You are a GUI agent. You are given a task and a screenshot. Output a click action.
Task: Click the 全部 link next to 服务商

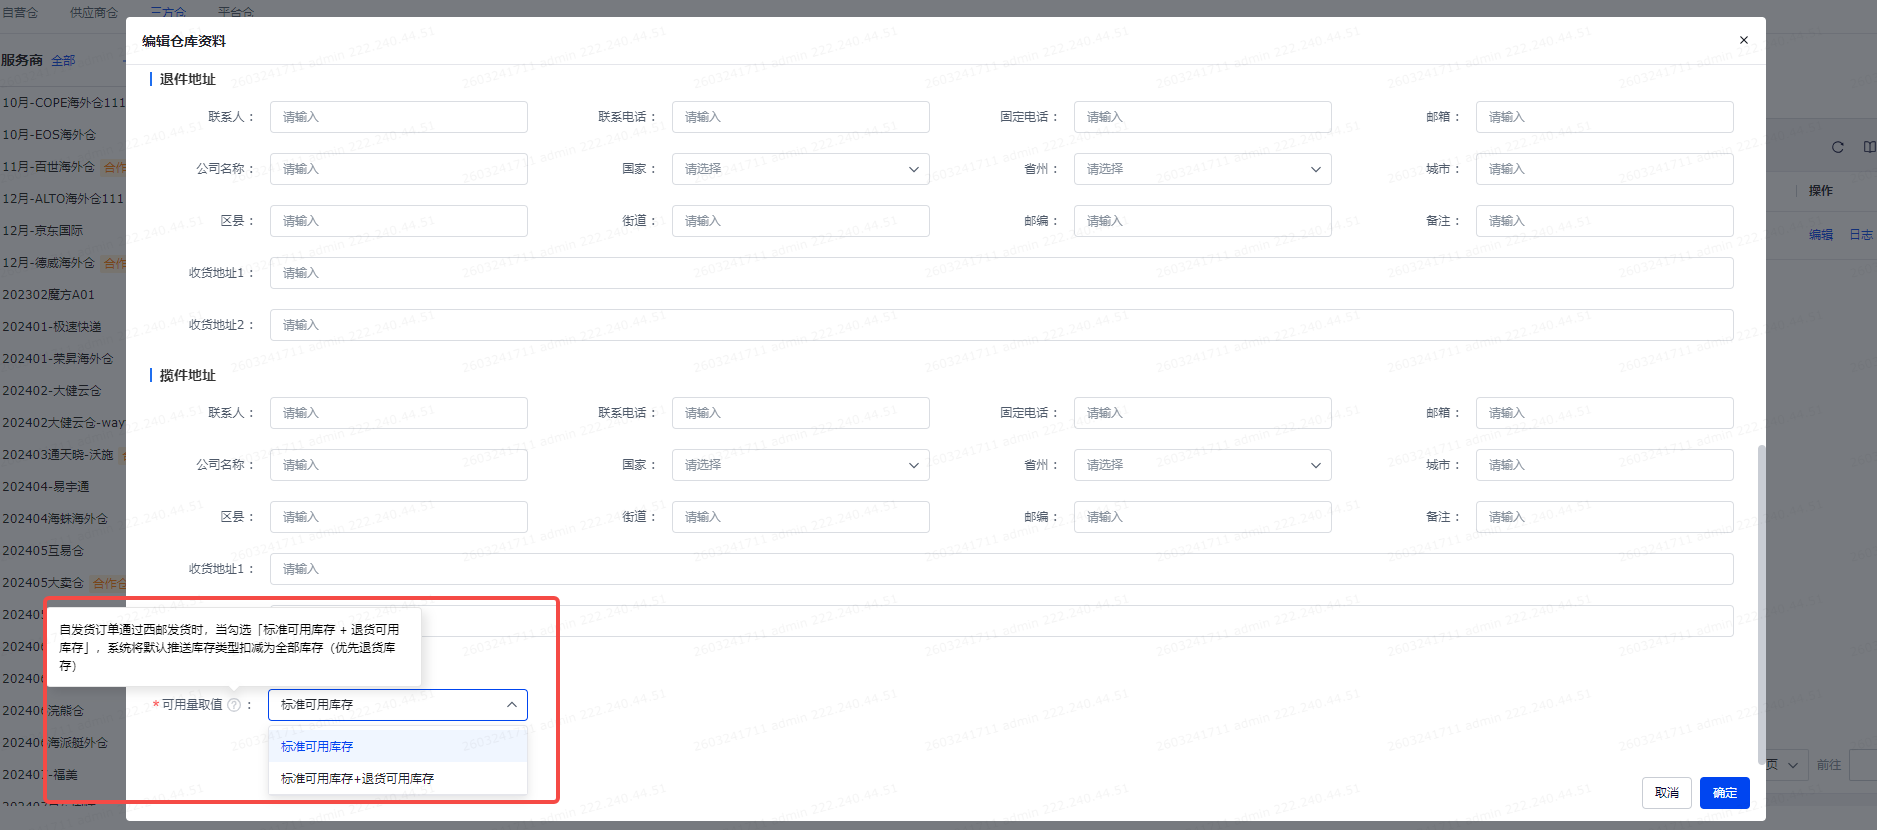(x=63, y=61)
